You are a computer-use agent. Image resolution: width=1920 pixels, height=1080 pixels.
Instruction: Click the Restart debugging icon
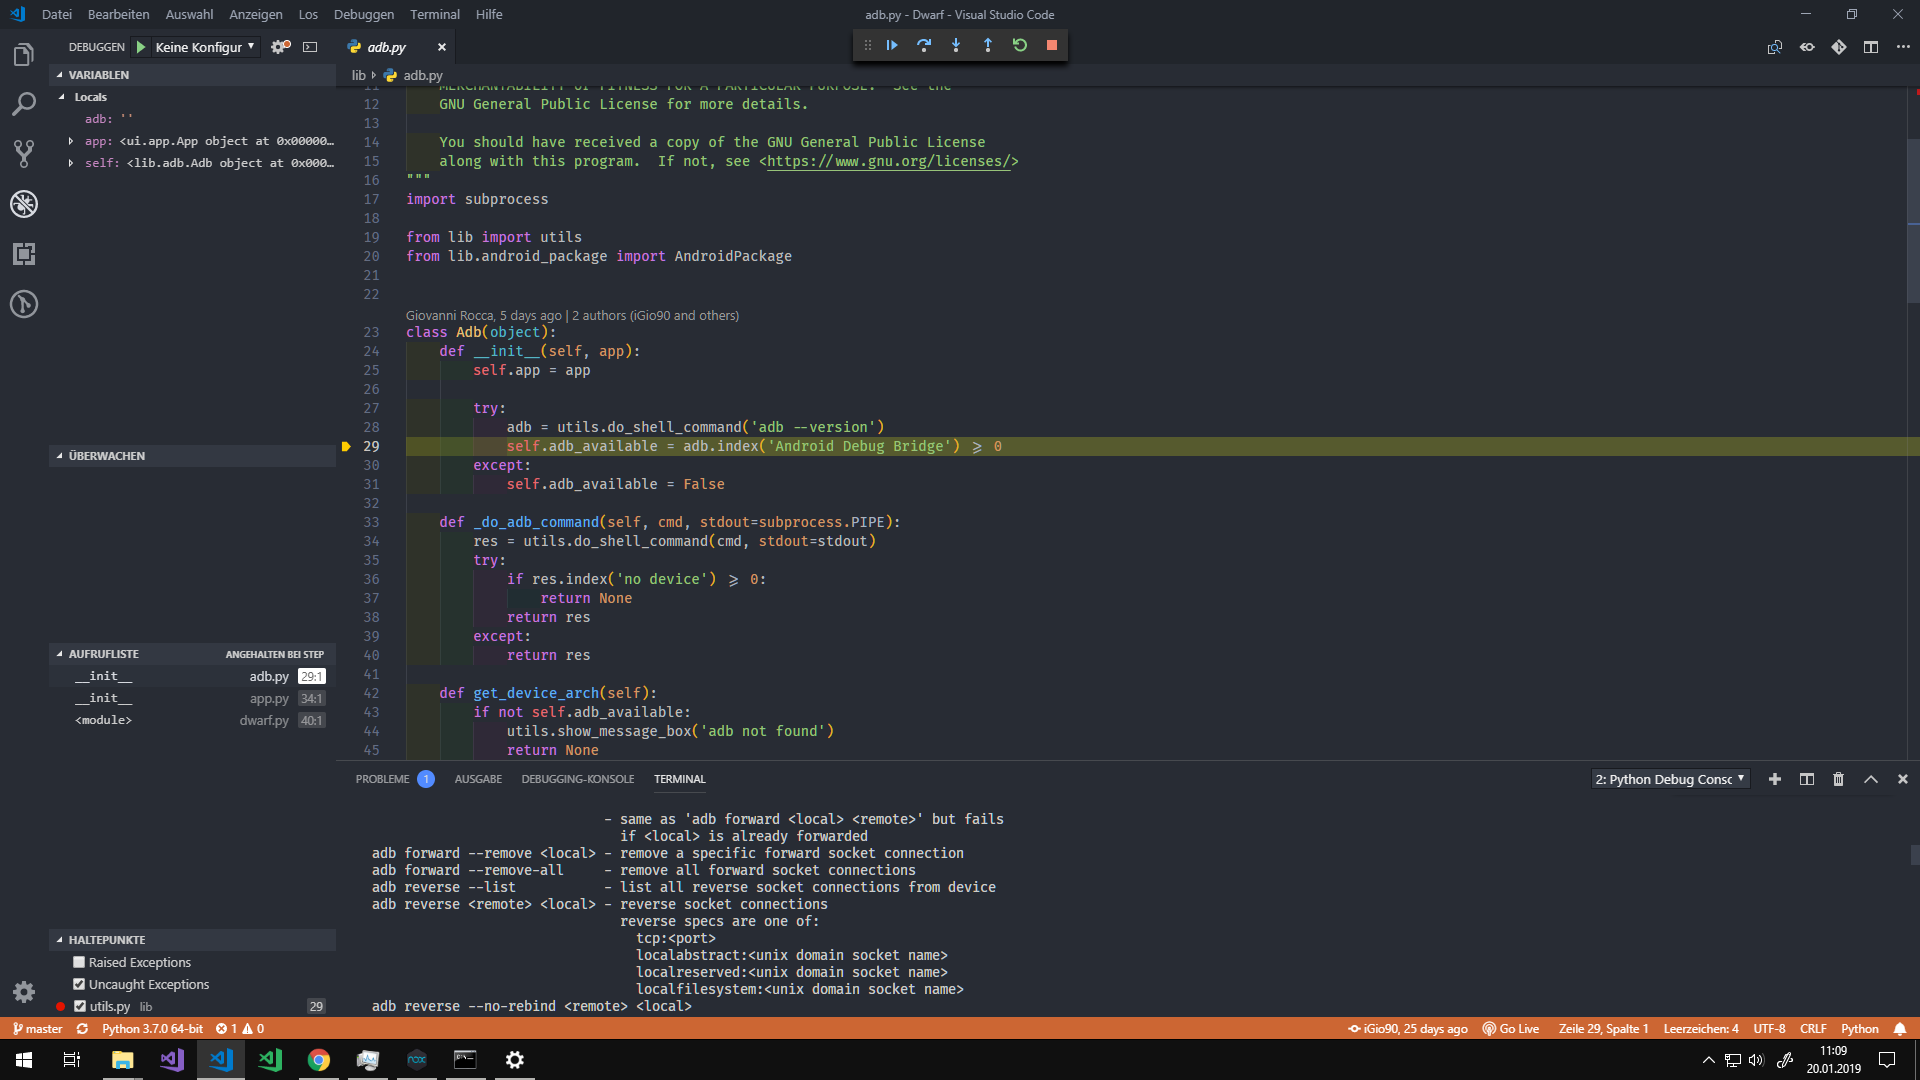[x=1020, y=45]
